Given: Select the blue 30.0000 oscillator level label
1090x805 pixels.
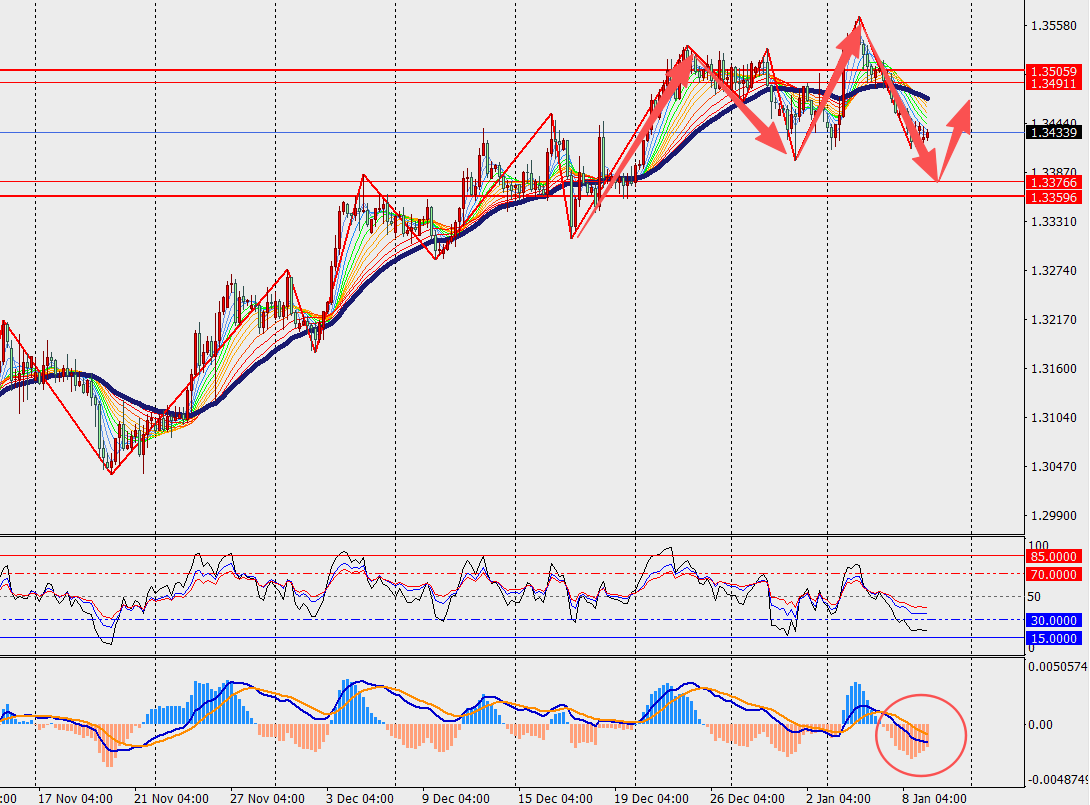Looking at the screenshot, I should [1053, 620].
